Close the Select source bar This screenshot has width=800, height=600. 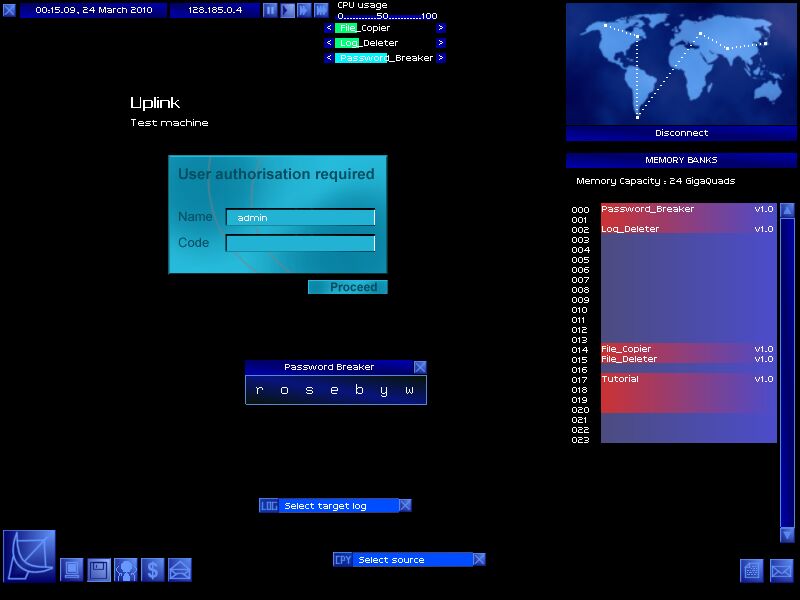pyautogui.click(x=479, y=560)
